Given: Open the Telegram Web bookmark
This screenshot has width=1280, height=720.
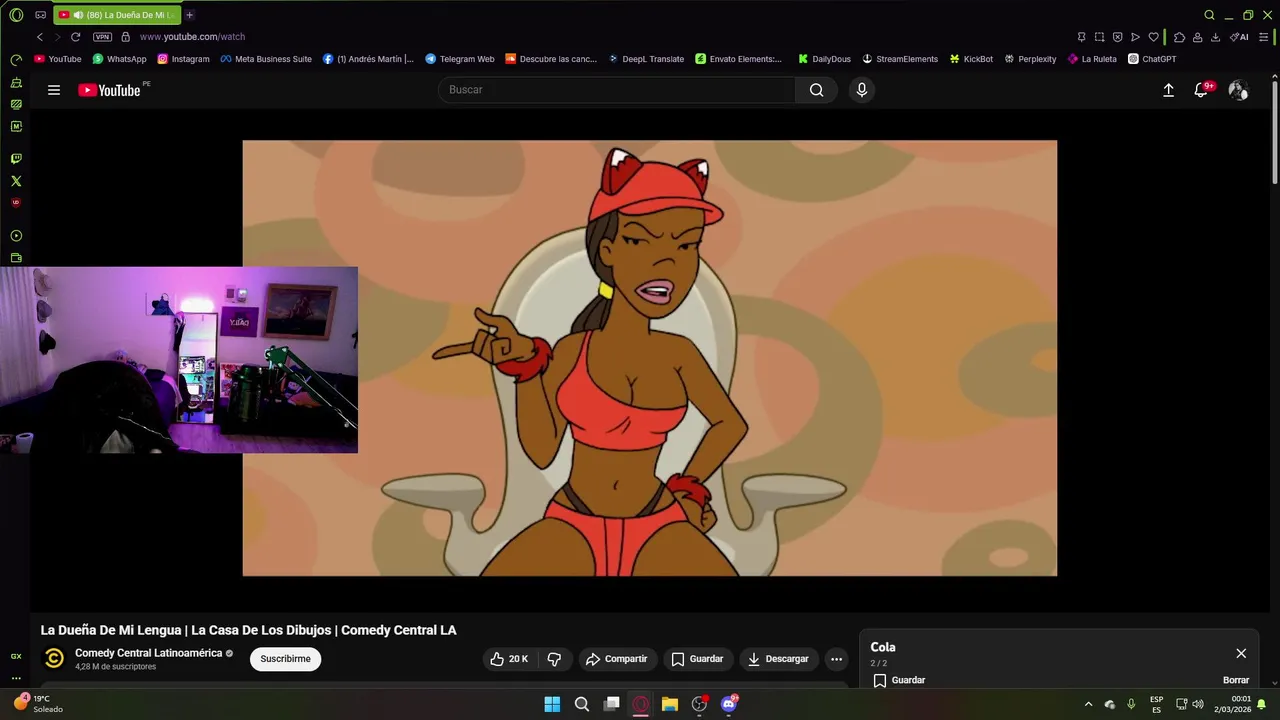Looking at the screenshot, I should point(460,59).
